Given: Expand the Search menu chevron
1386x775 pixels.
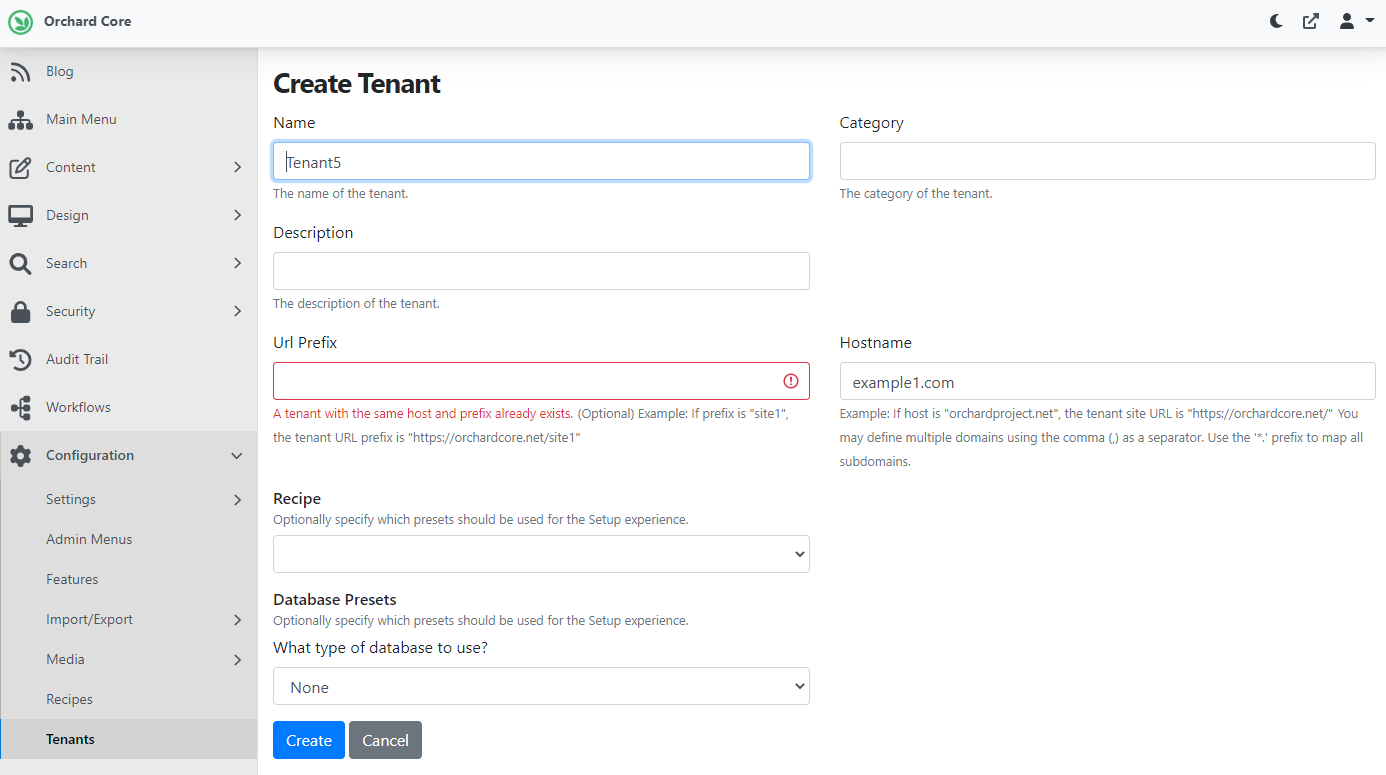Looking at the screenshot, I should click(237, 264).
